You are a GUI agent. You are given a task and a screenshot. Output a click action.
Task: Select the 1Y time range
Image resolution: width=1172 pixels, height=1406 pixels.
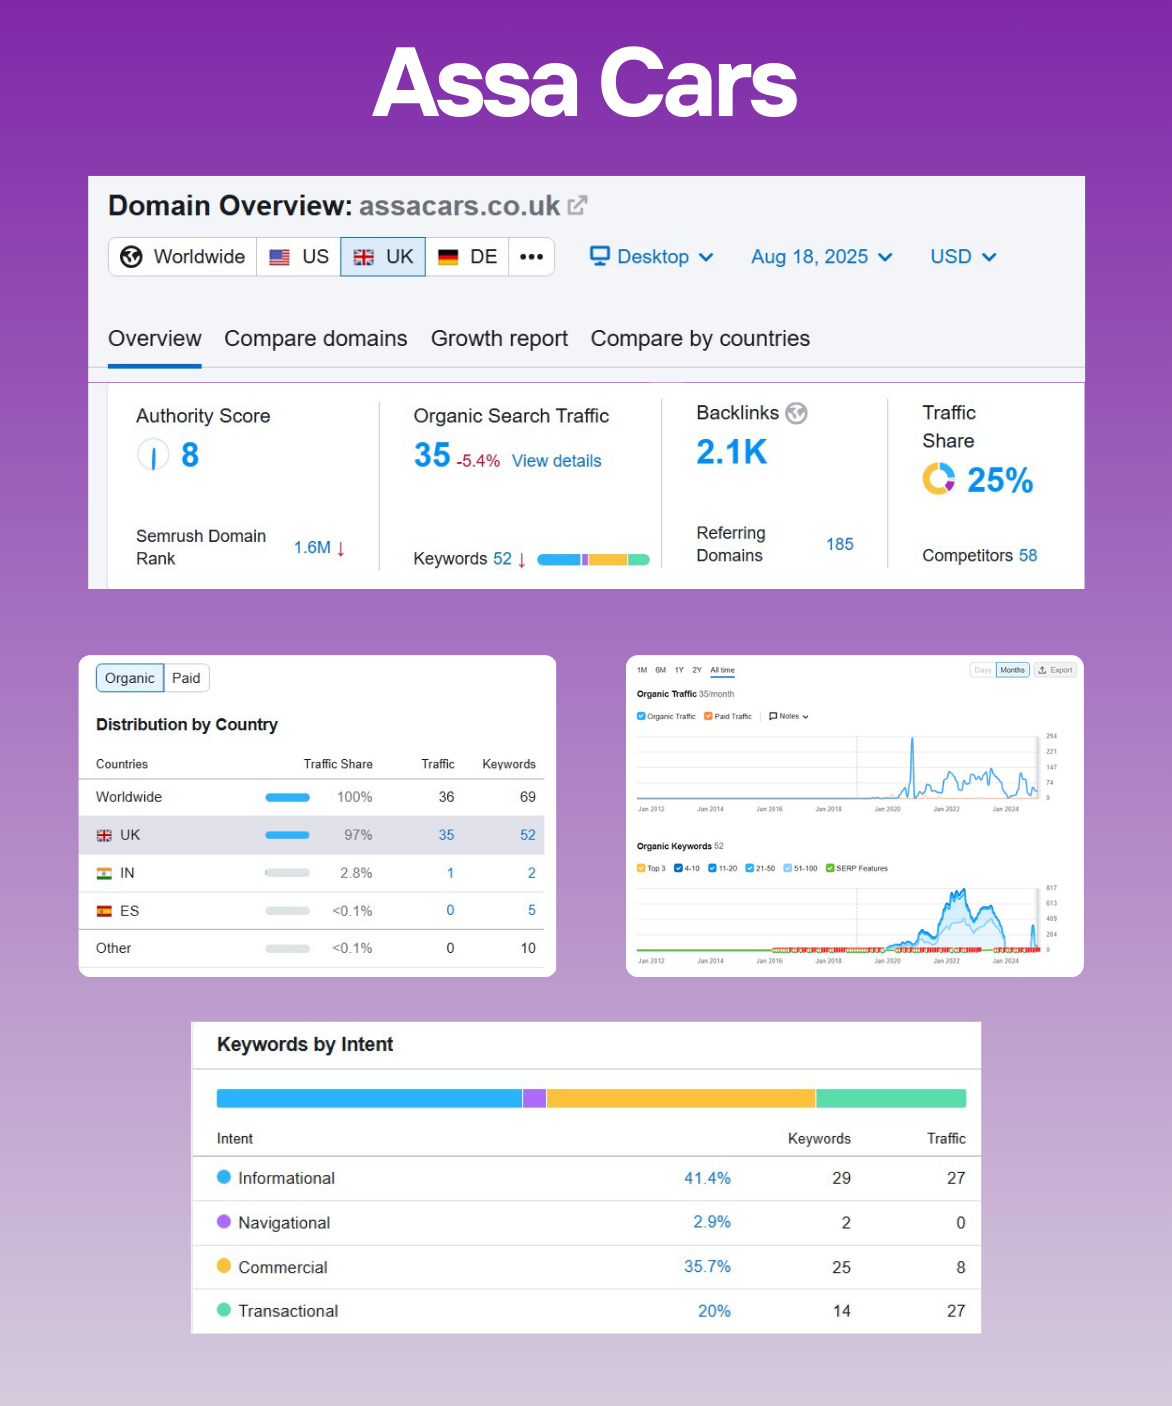coord(679,670)
